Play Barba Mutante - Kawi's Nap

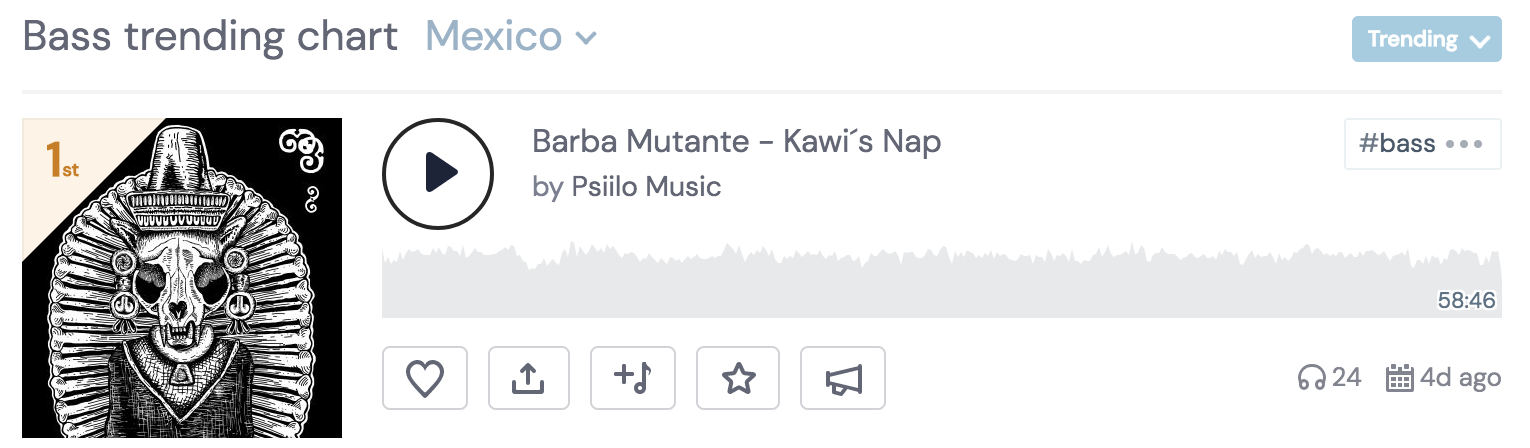pyautogui.click(x=438, y=173)
